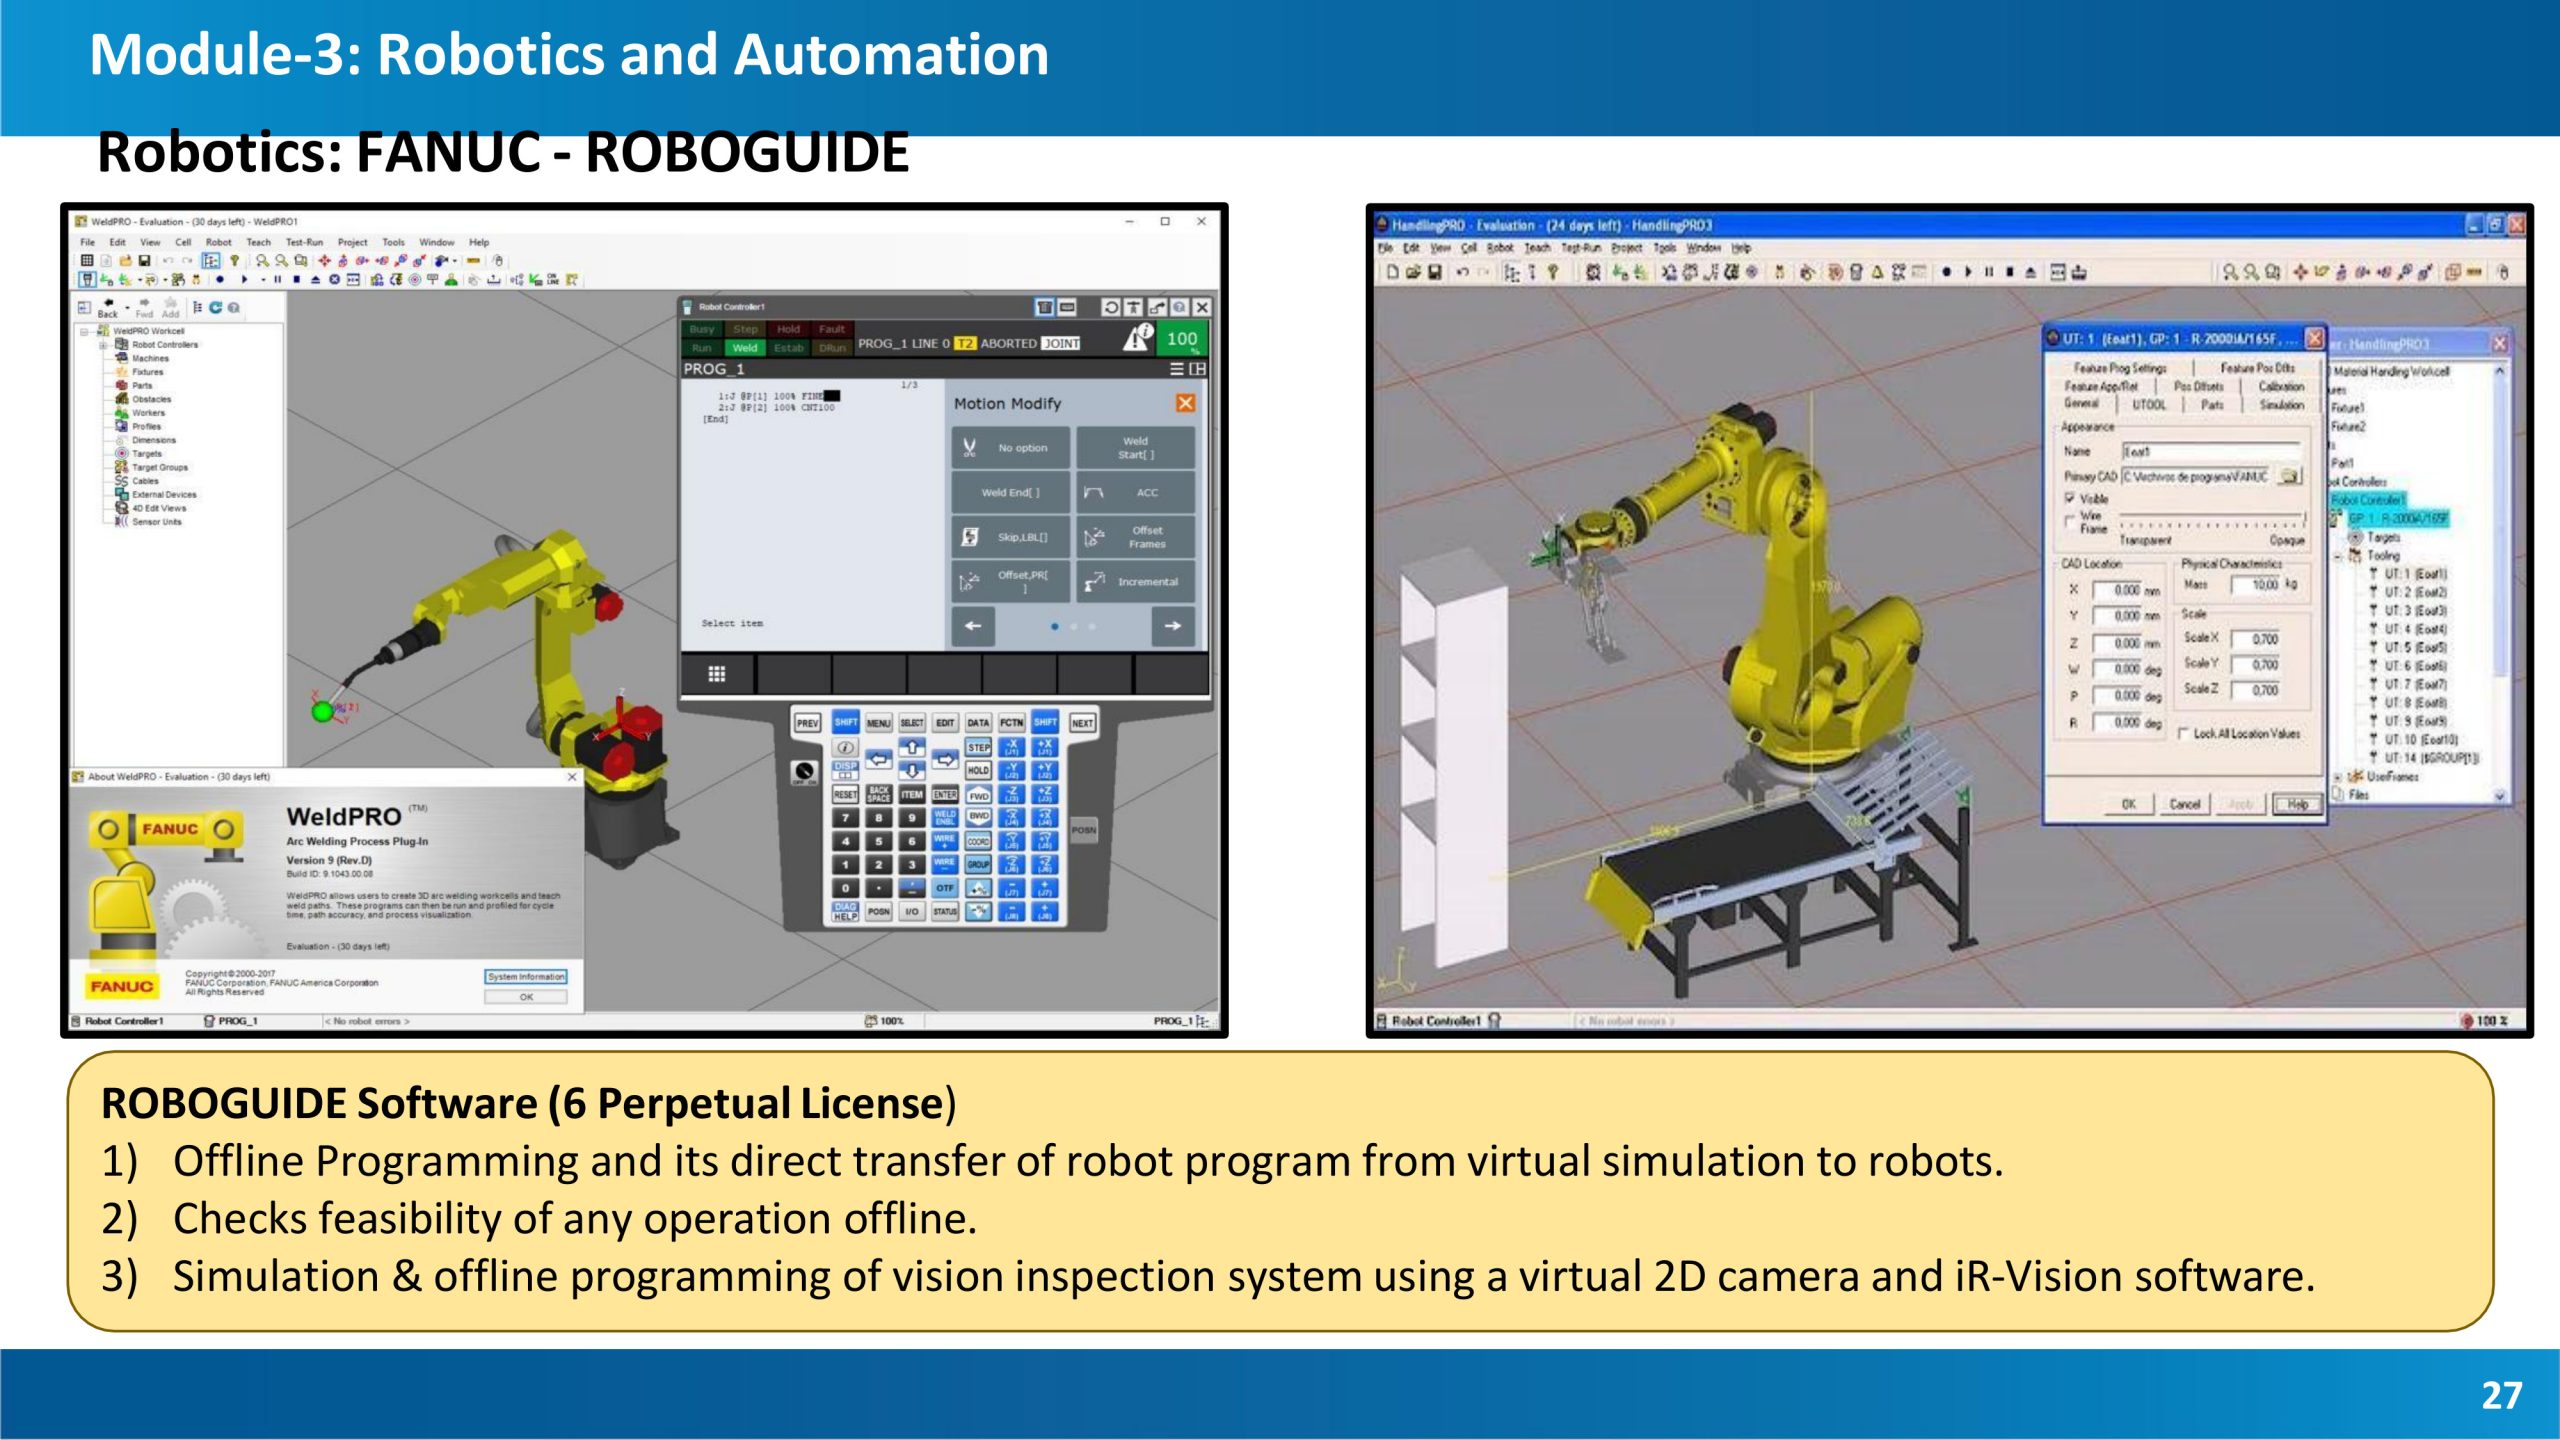Collapse the WeldPRO Workcell tree node
The height and width of the screenshot is (1440, 2560).
coord(85,331)
